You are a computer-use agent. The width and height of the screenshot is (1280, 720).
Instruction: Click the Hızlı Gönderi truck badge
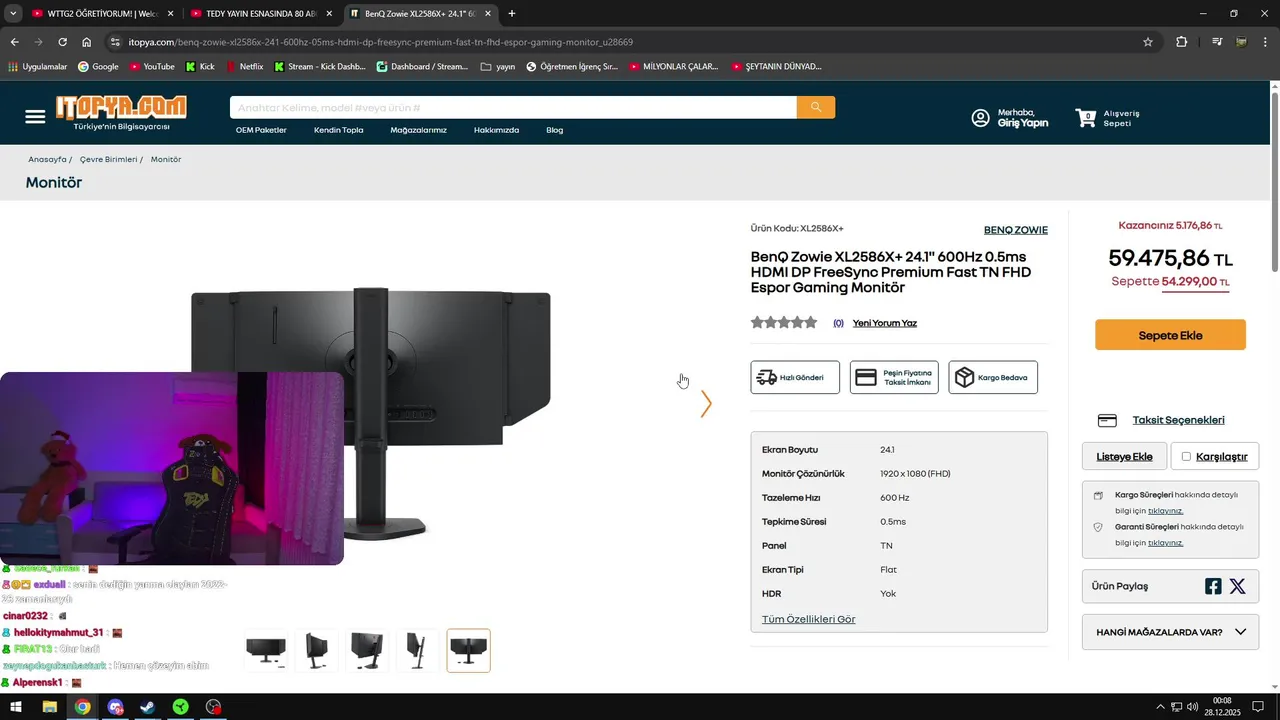click(795, 377)
